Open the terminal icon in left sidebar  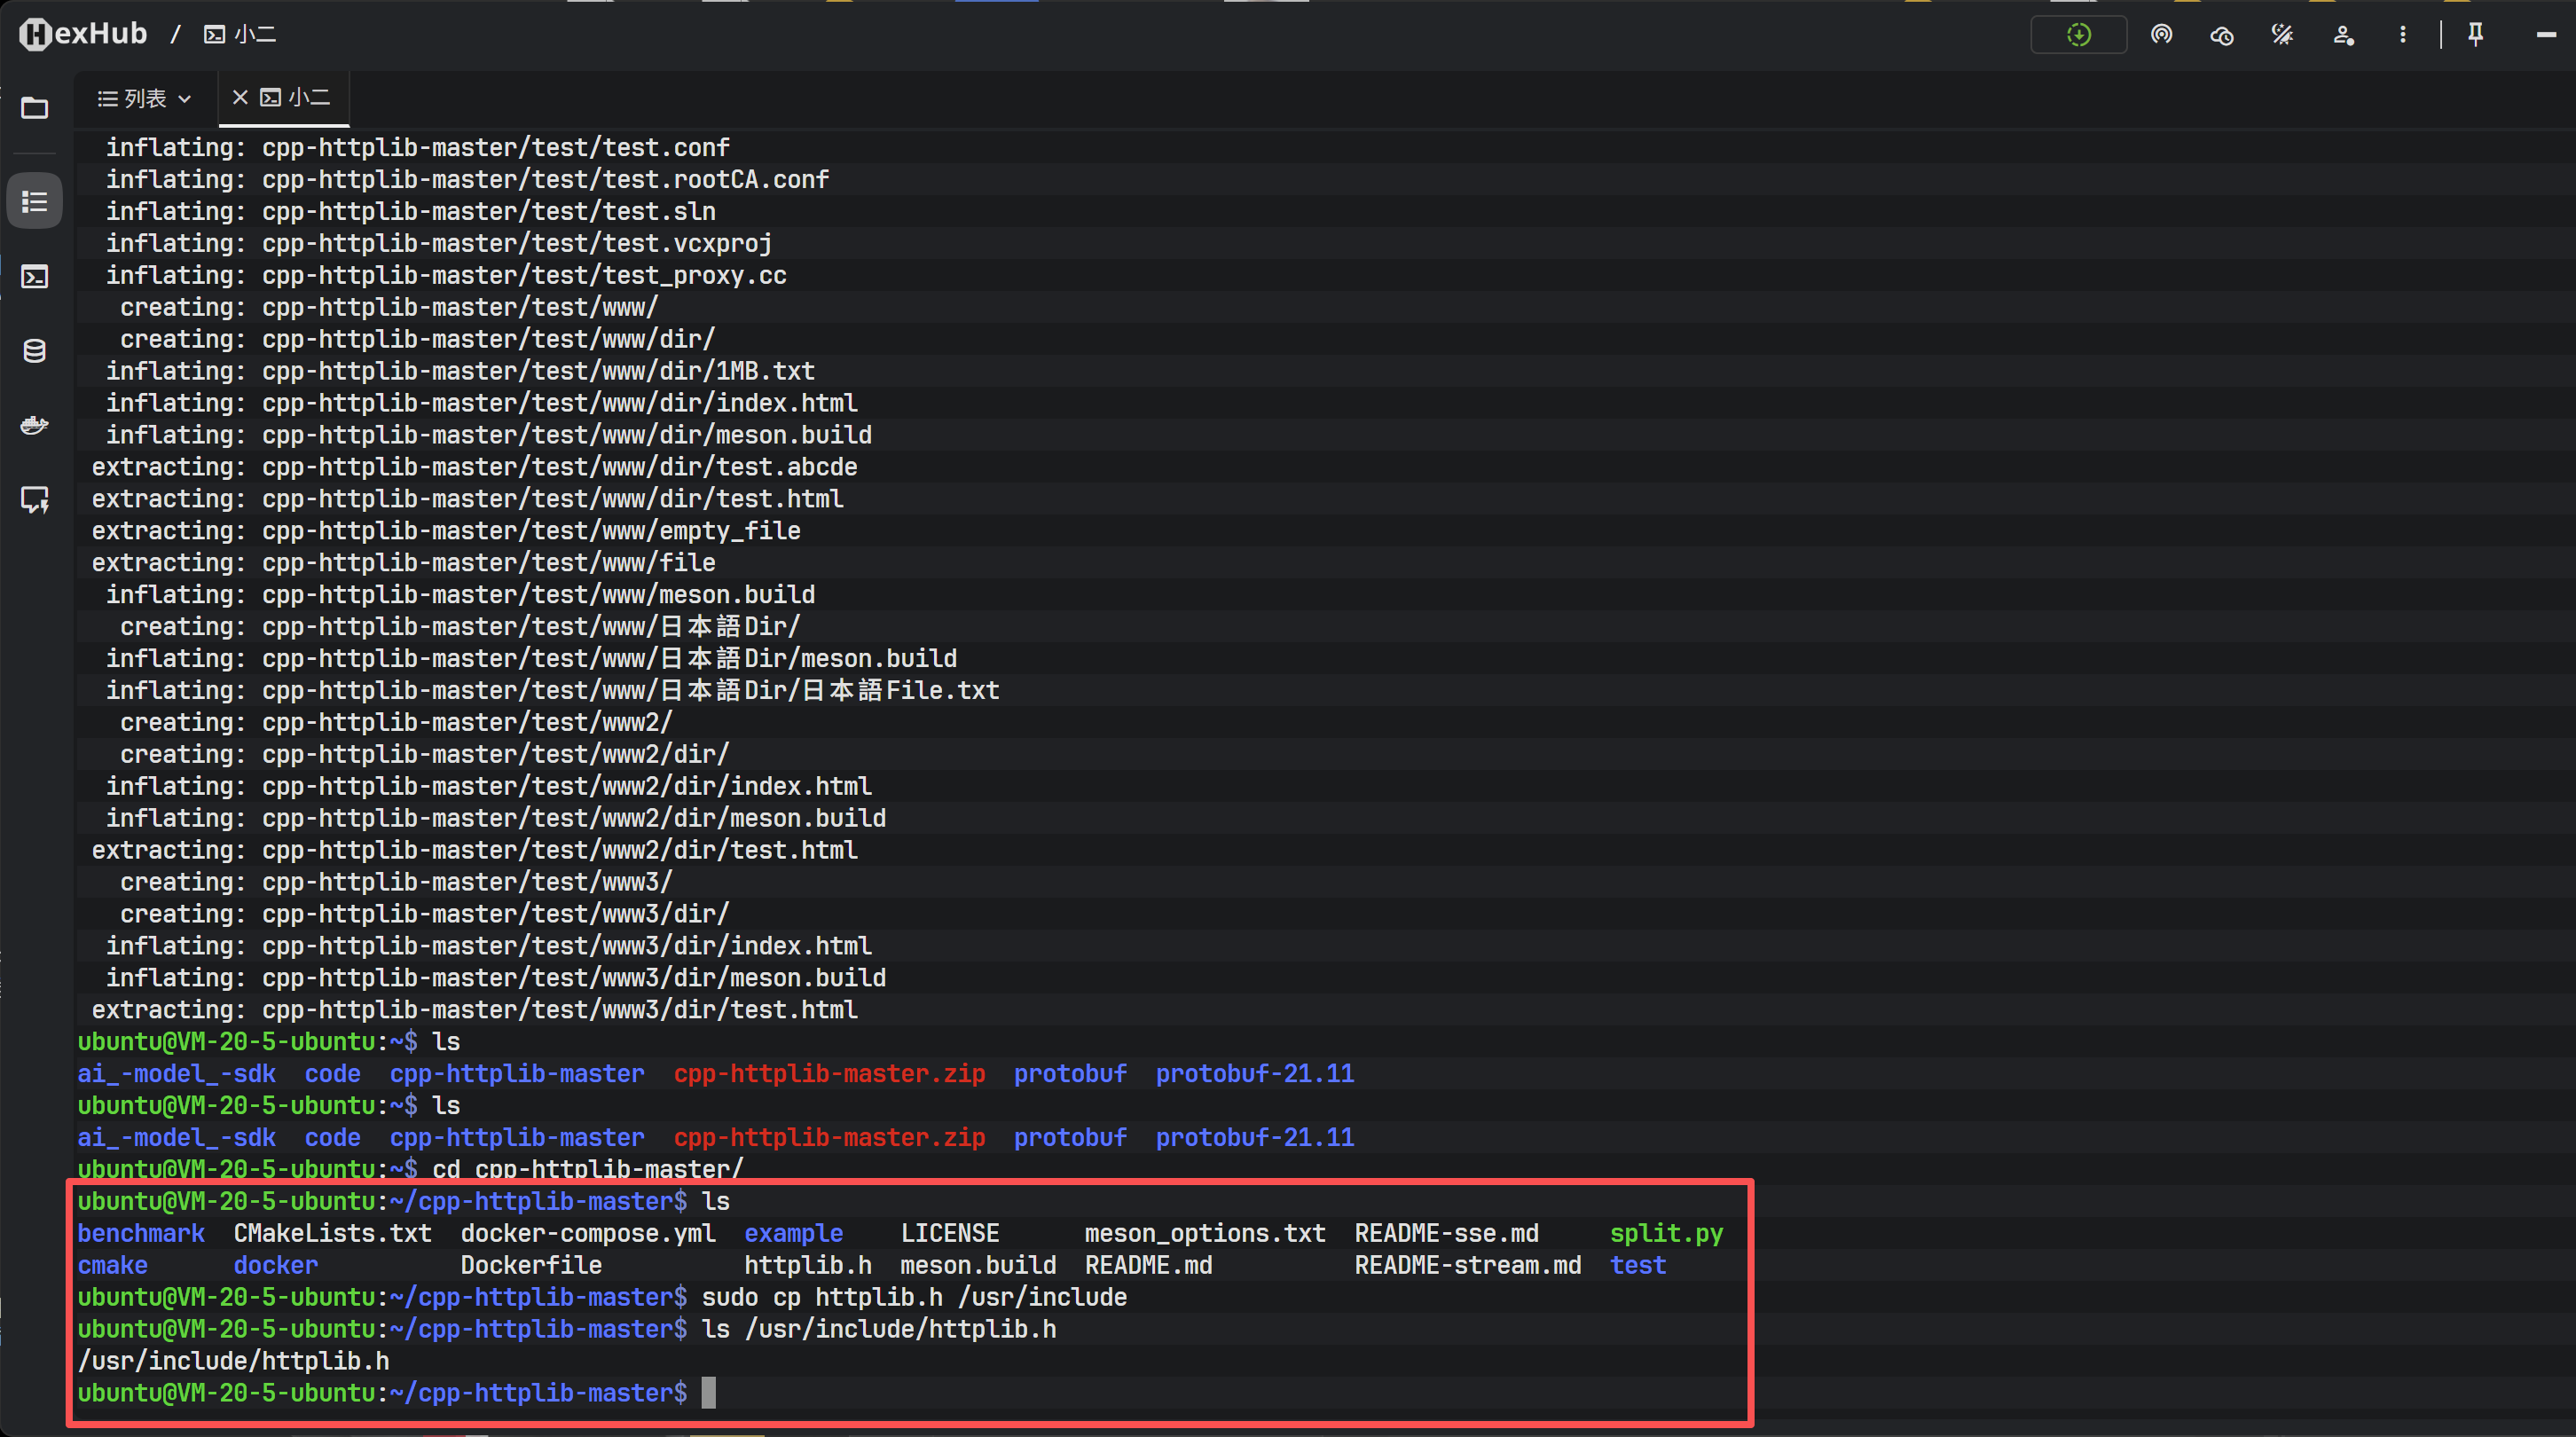pos(35,276)
